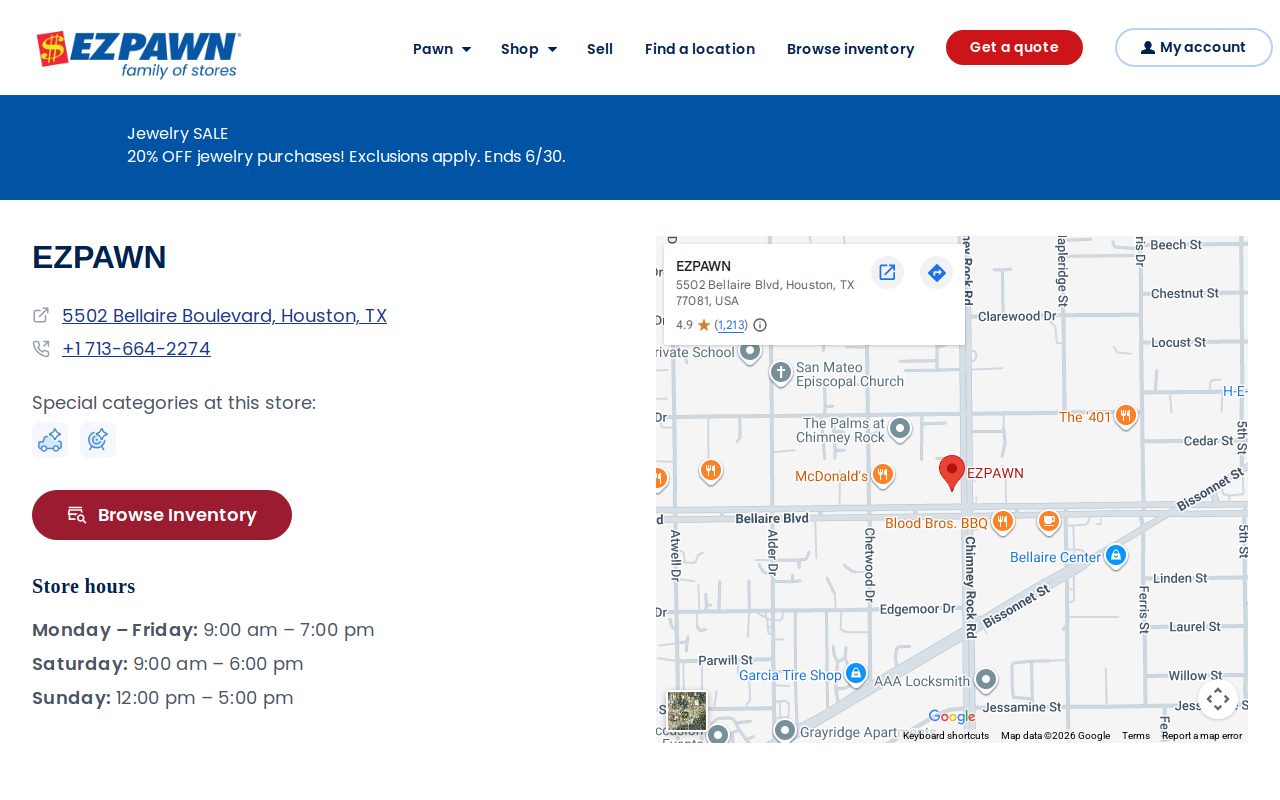Expand the Shop dropdown menu
1280x800 pixels.
click(x=529, y=49)
